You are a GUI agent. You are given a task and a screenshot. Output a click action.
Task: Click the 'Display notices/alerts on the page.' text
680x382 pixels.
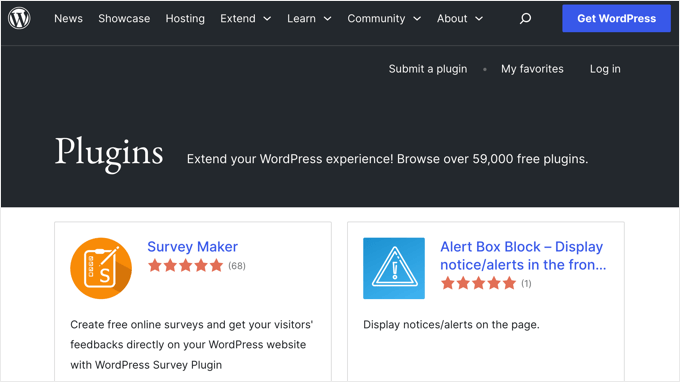coord(451,325)
